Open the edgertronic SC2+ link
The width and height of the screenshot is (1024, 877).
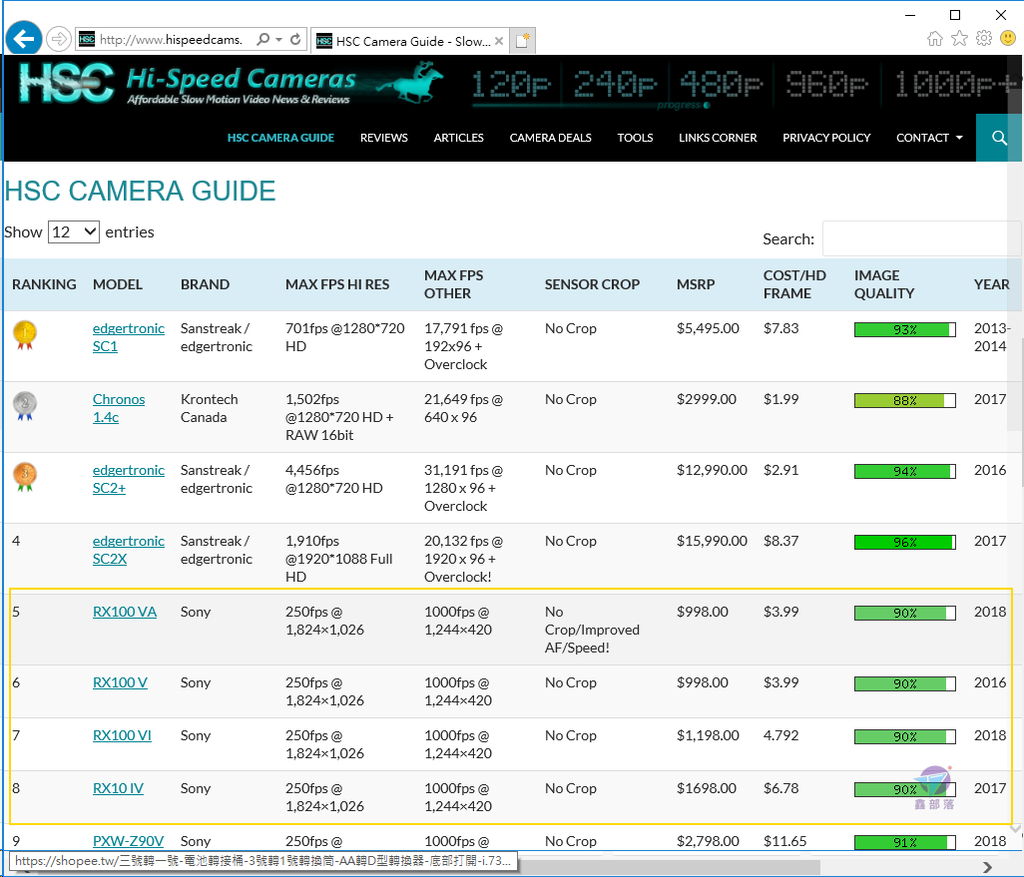tap(129, 479)
